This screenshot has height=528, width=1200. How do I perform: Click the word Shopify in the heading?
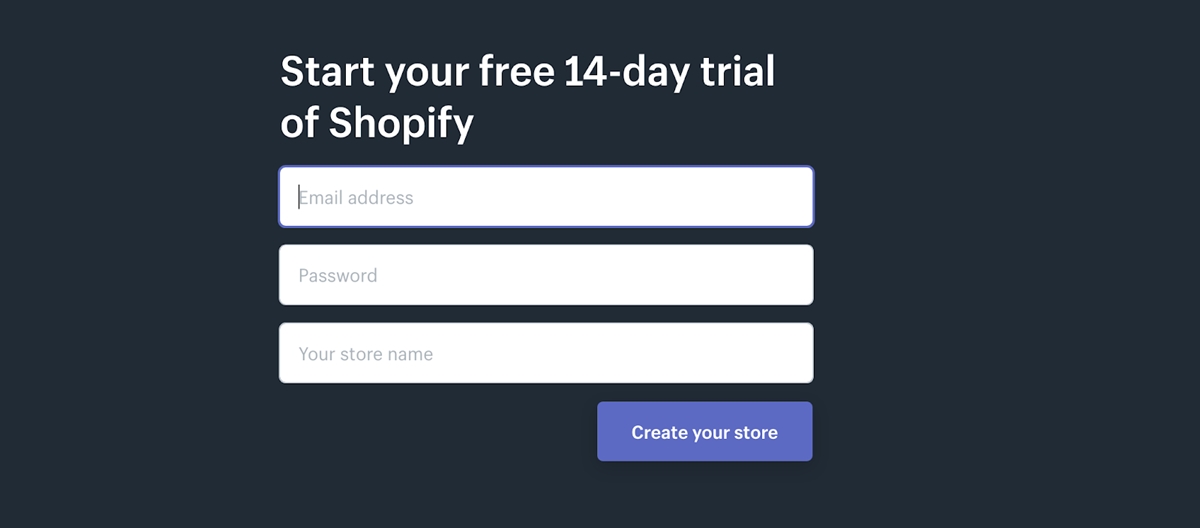click(401, 124)
